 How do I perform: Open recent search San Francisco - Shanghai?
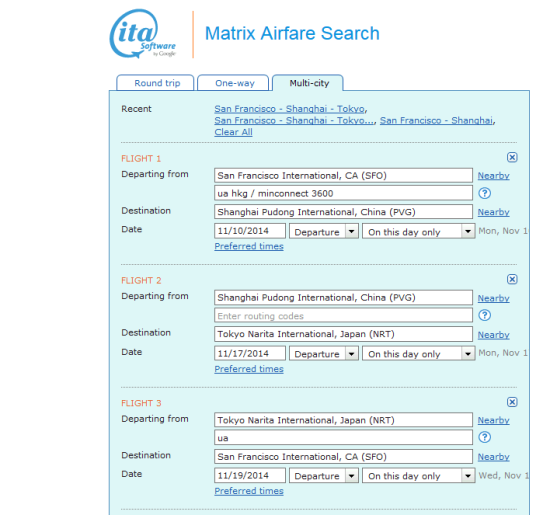(x=436, y=120)
